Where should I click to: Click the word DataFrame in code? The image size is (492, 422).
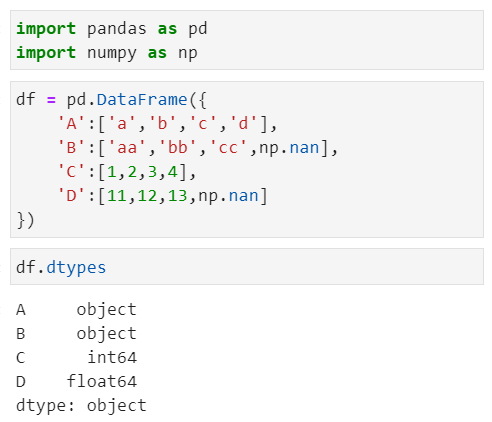pyautogui.click(x=142, y=100)
